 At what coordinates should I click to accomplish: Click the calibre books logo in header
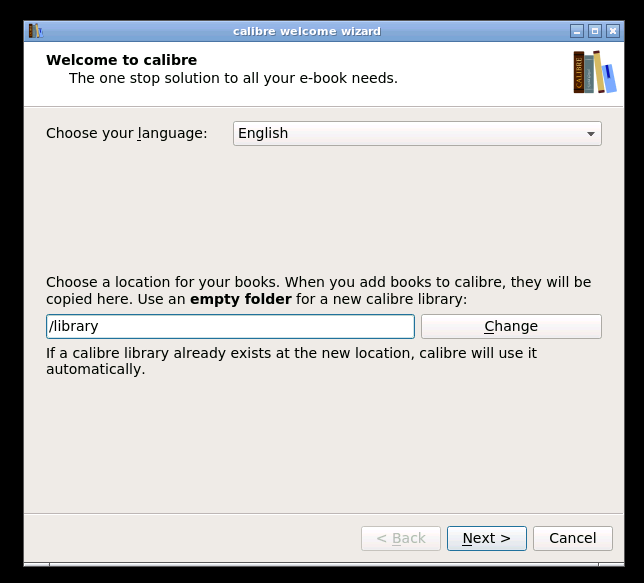(594, 72)
